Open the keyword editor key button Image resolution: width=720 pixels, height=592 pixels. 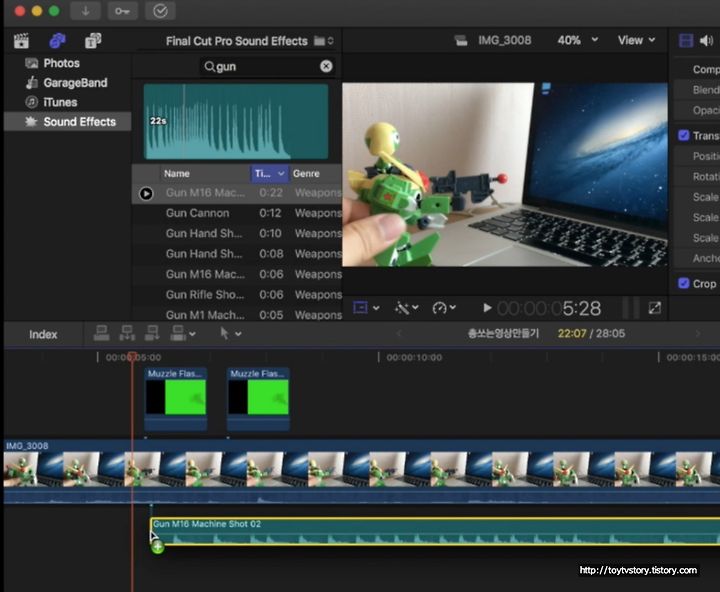tap(123, 11)
